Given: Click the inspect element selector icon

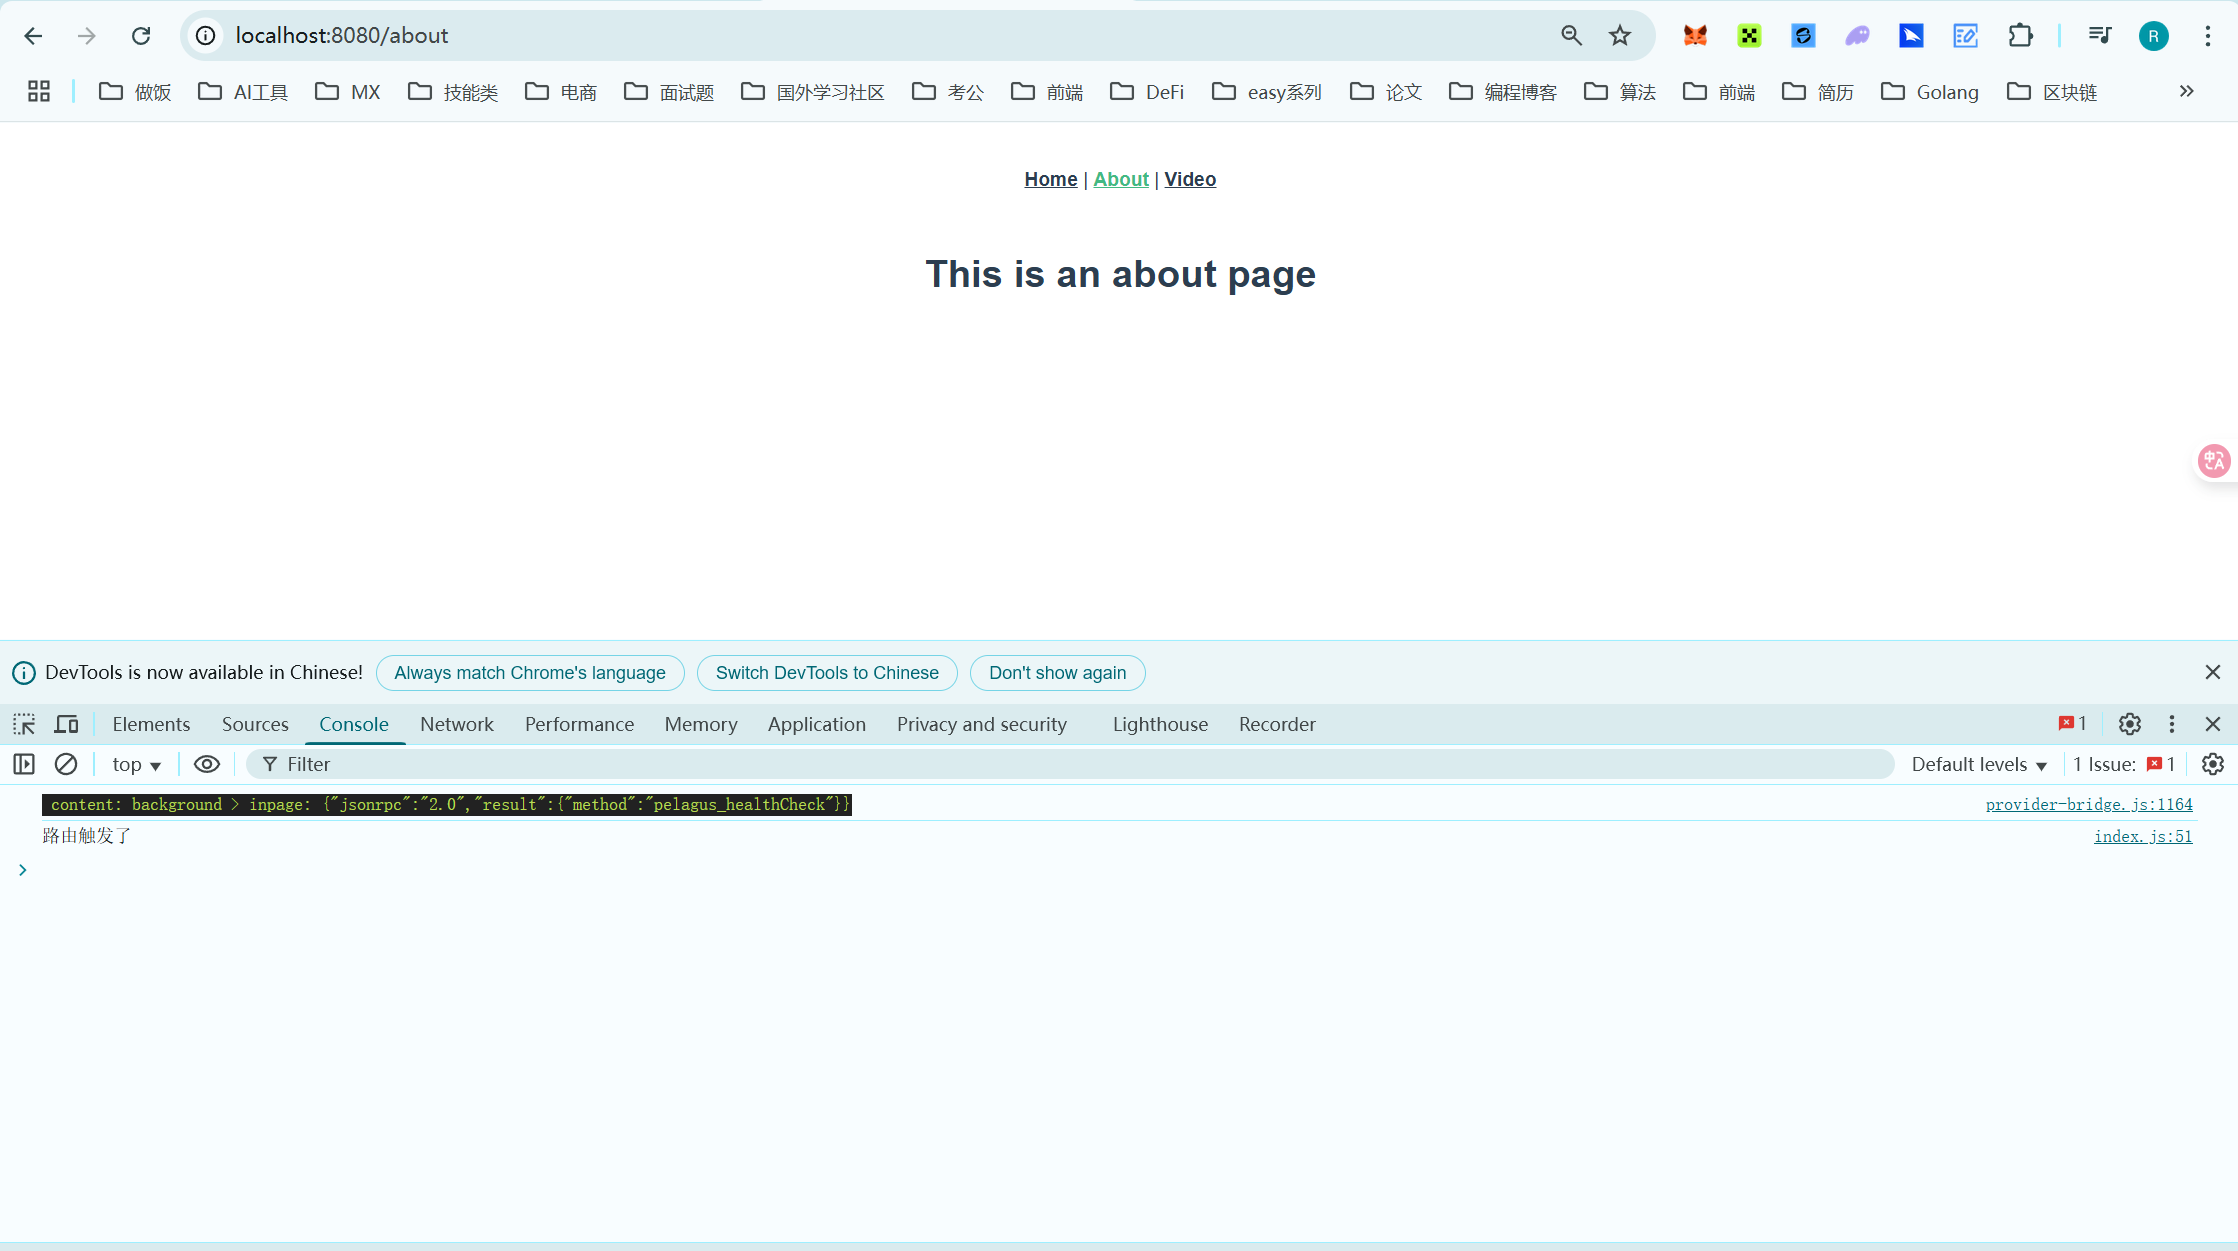Looking at the screenshot, I should 24,724.
